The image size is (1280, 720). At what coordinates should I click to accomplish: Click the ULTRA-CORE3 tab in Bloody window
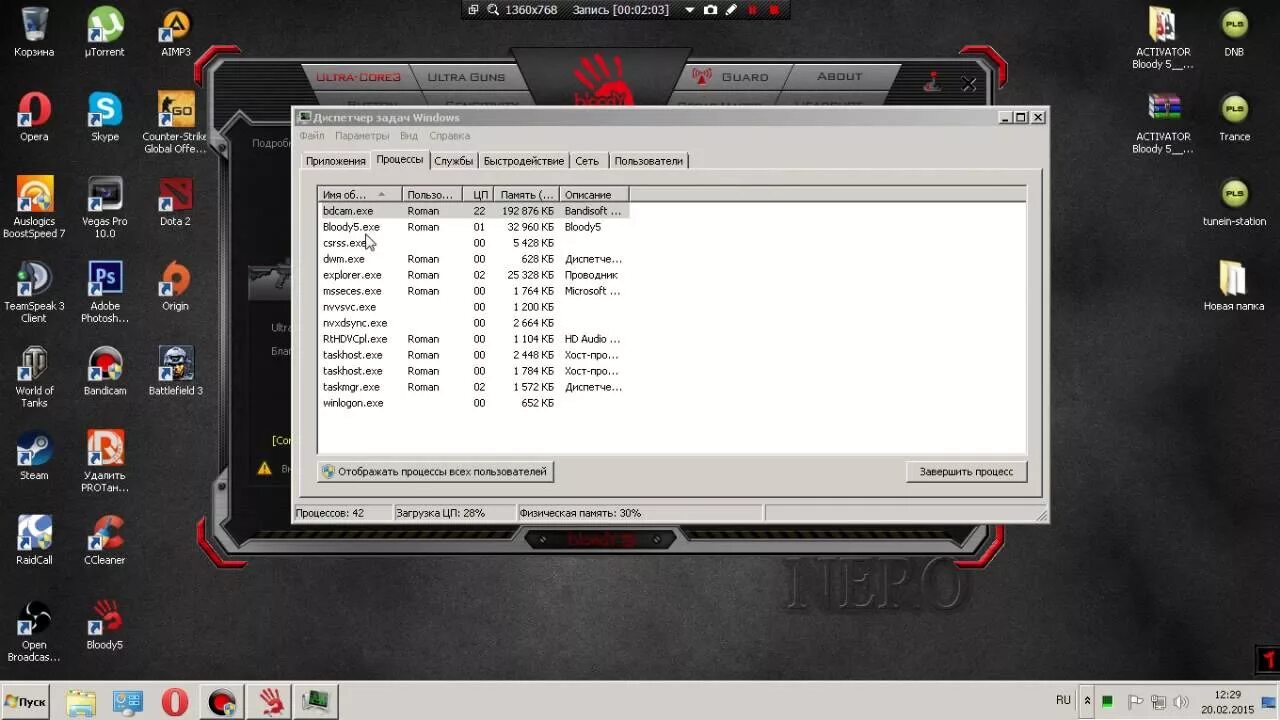358,77
